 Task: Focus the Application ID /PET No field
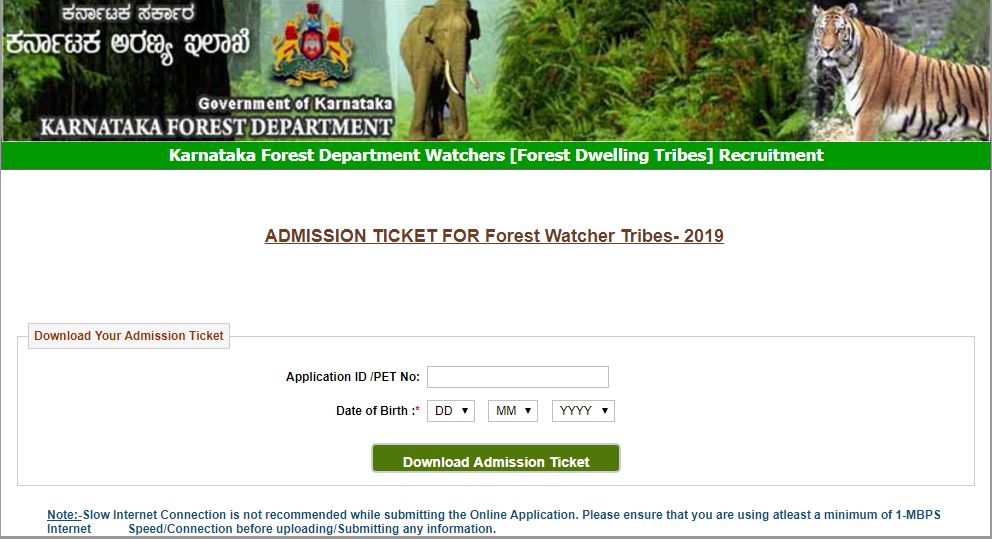coord(518,377)
